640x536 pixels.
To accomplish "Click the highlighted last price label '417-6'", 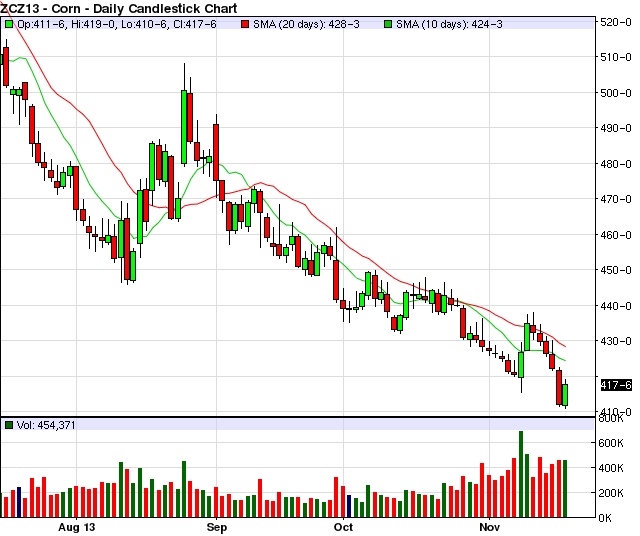I will click(616, 385).
